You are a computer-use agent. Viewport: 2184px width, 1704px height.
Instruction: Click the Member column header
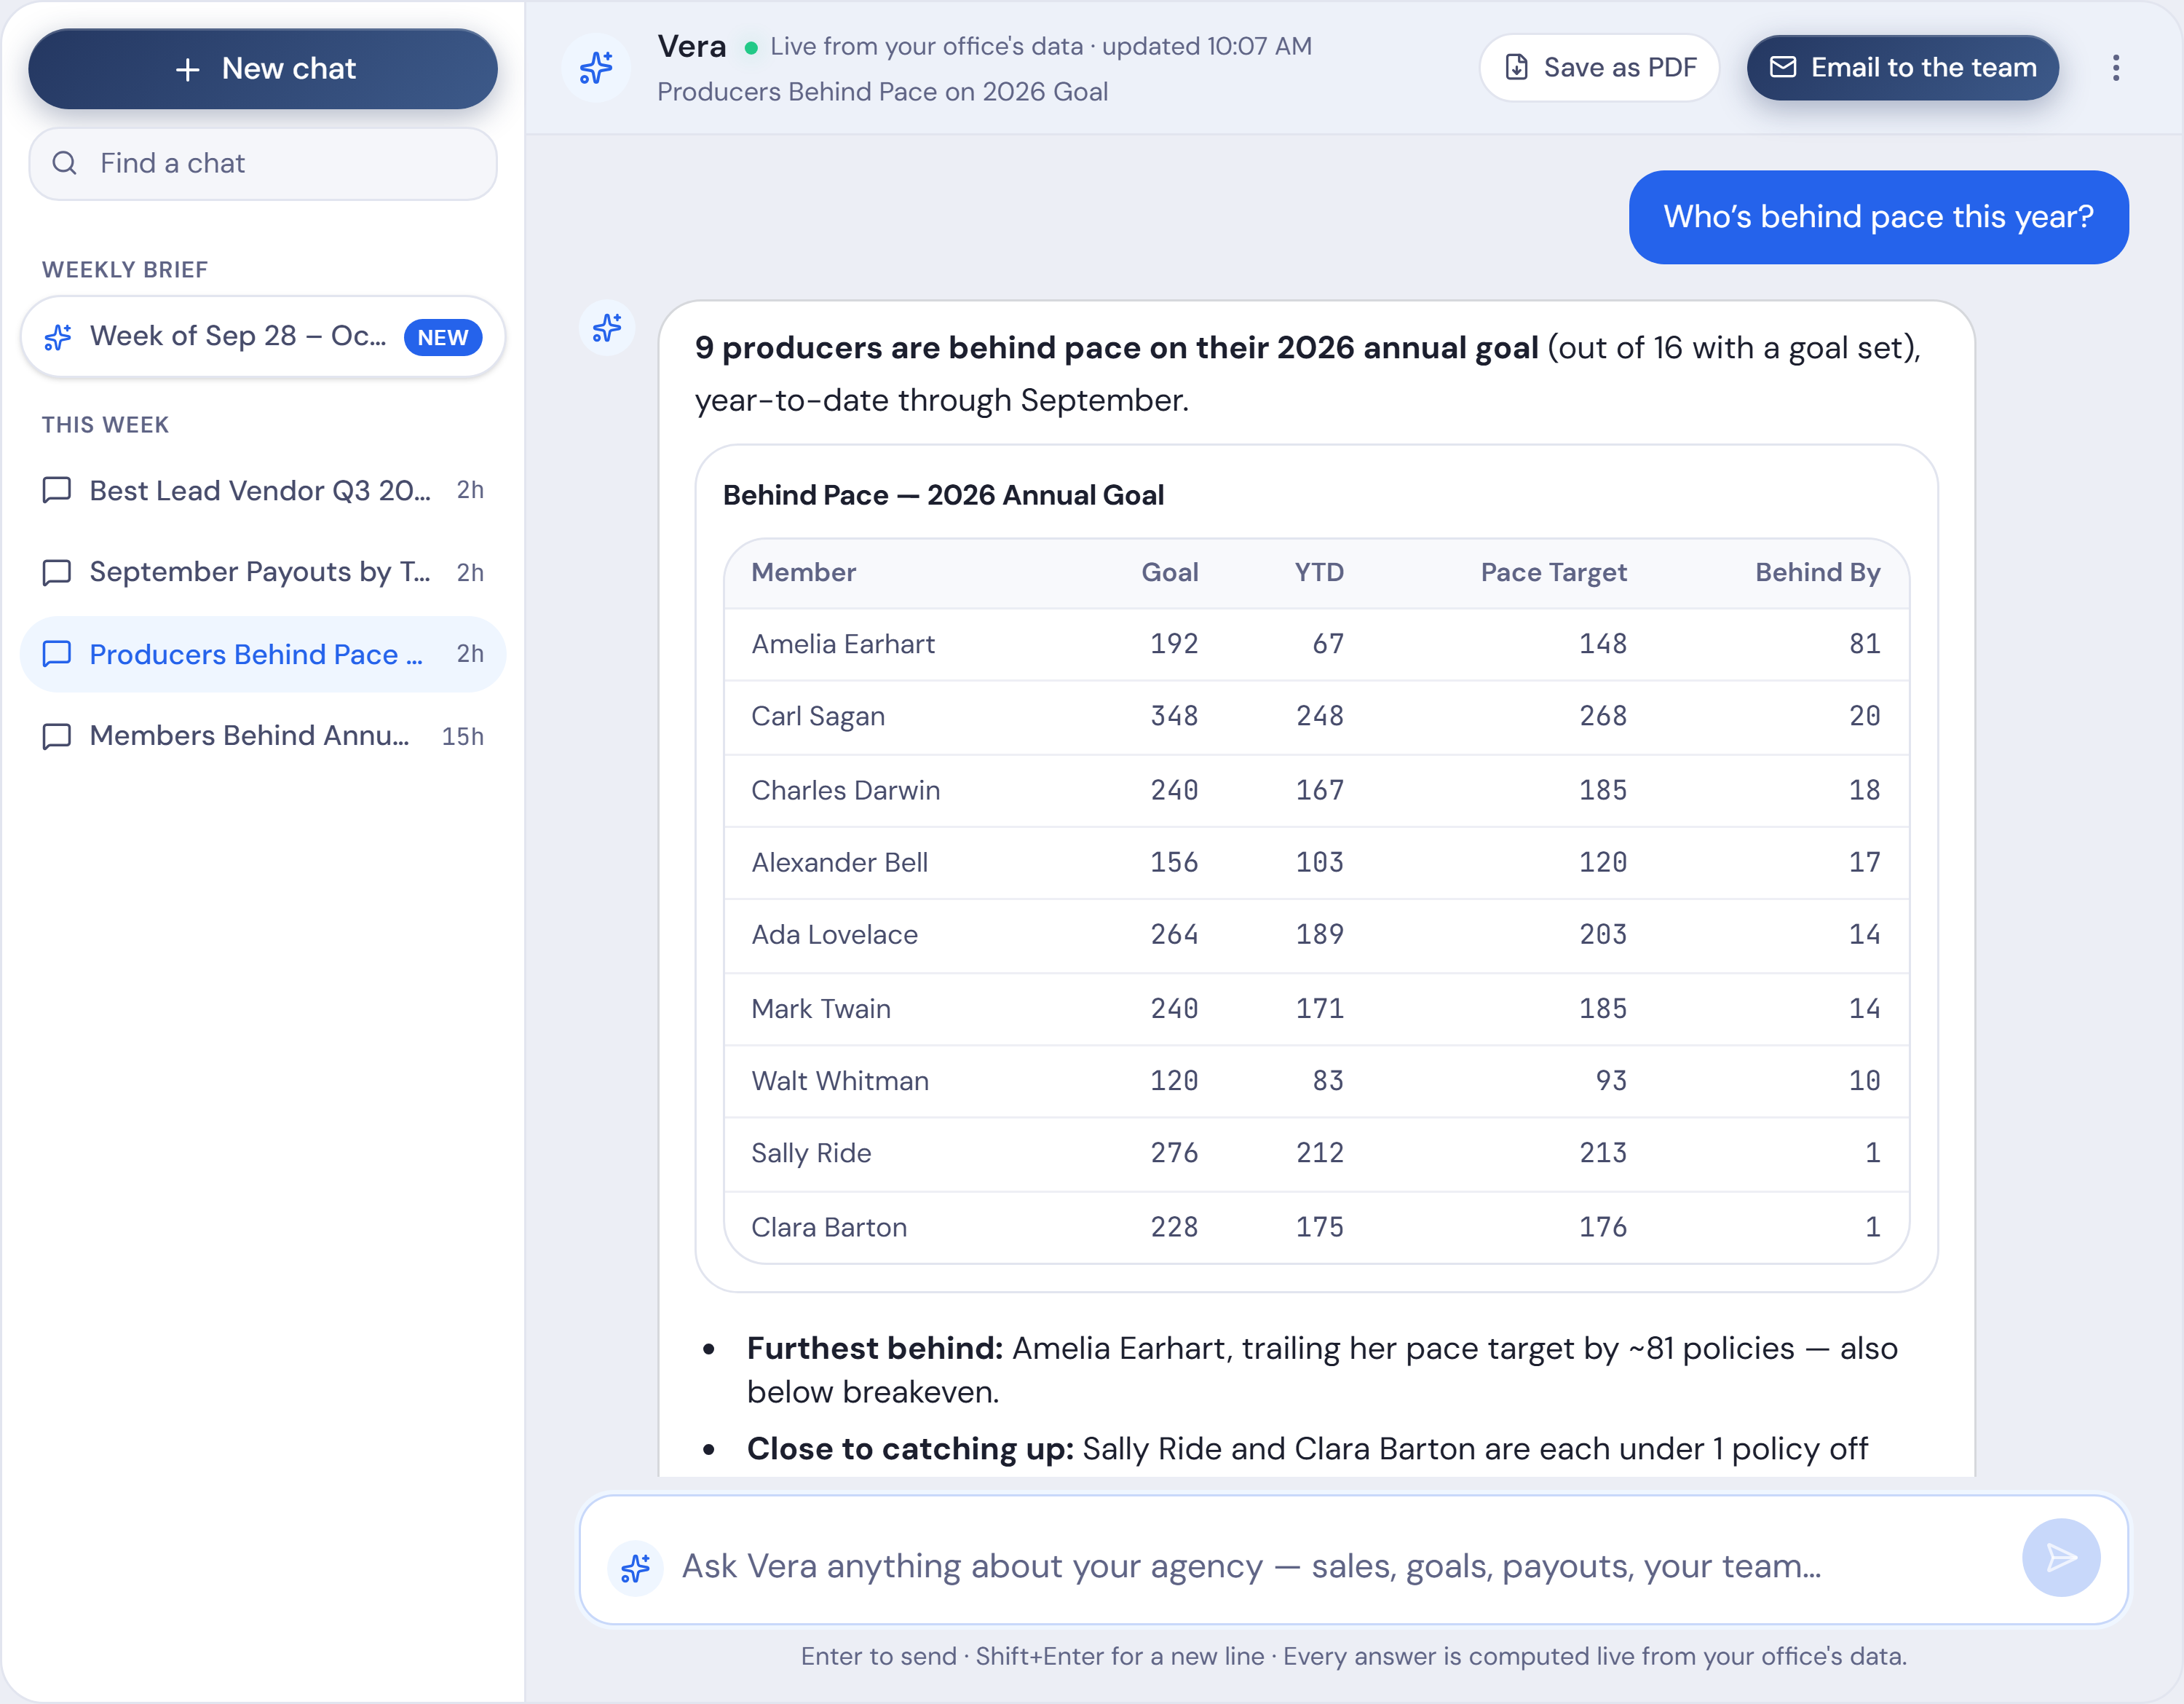coord(804,572)
